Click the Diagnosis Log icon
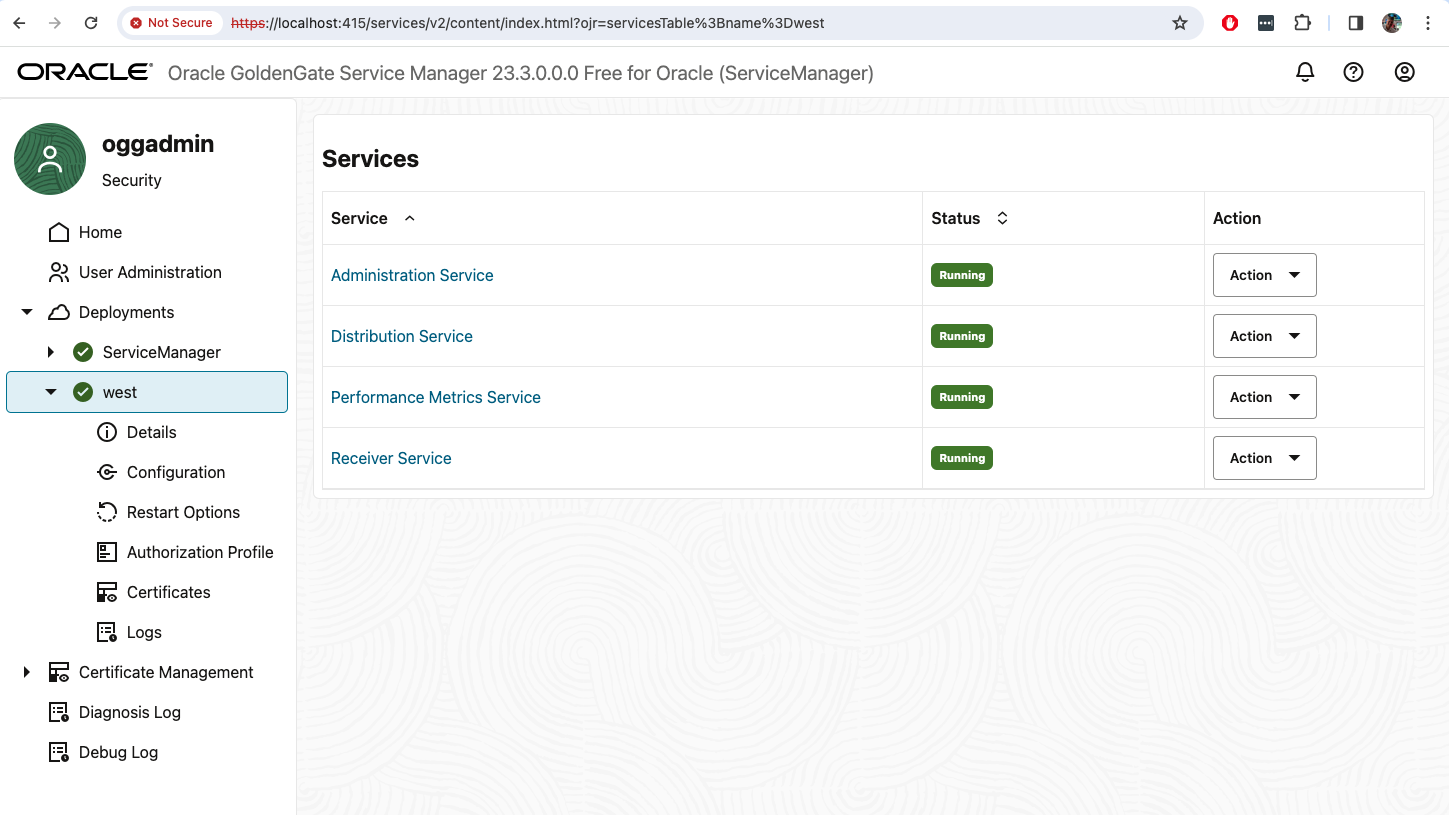This screenshot has width=1449, height=815. click(x=59, y=712)
